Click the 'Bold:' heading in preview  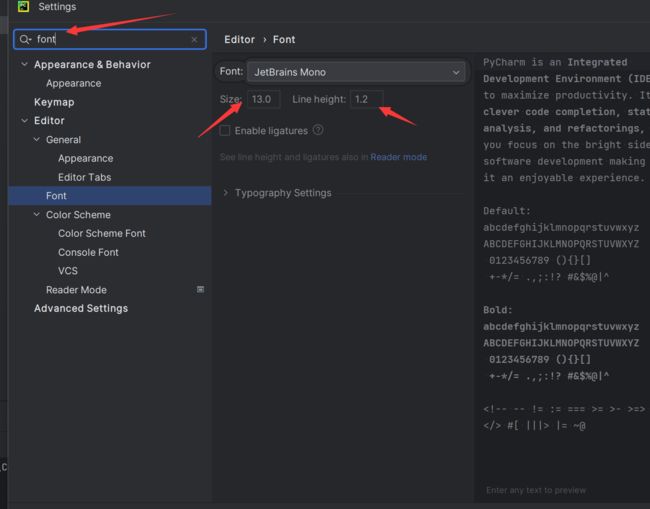click(x=497, y=310)
